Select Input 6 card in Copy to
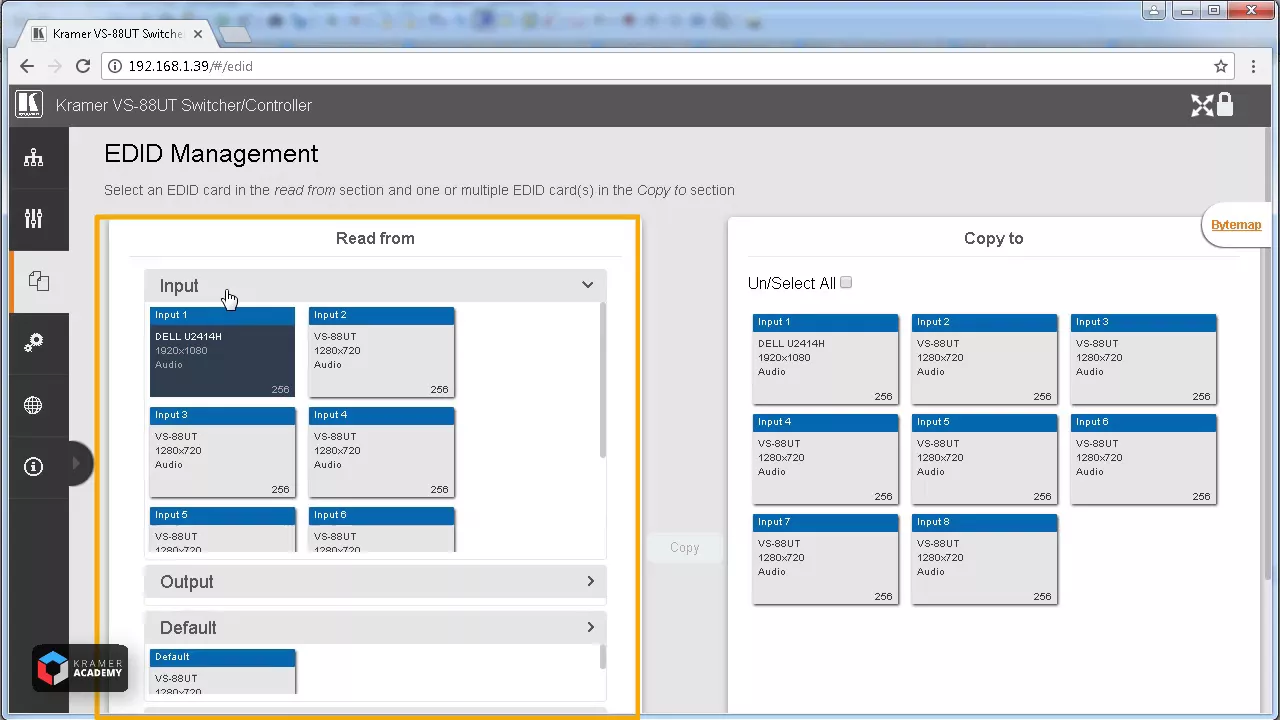Viewport: 1280px width, 720px height. [1143, 459]
